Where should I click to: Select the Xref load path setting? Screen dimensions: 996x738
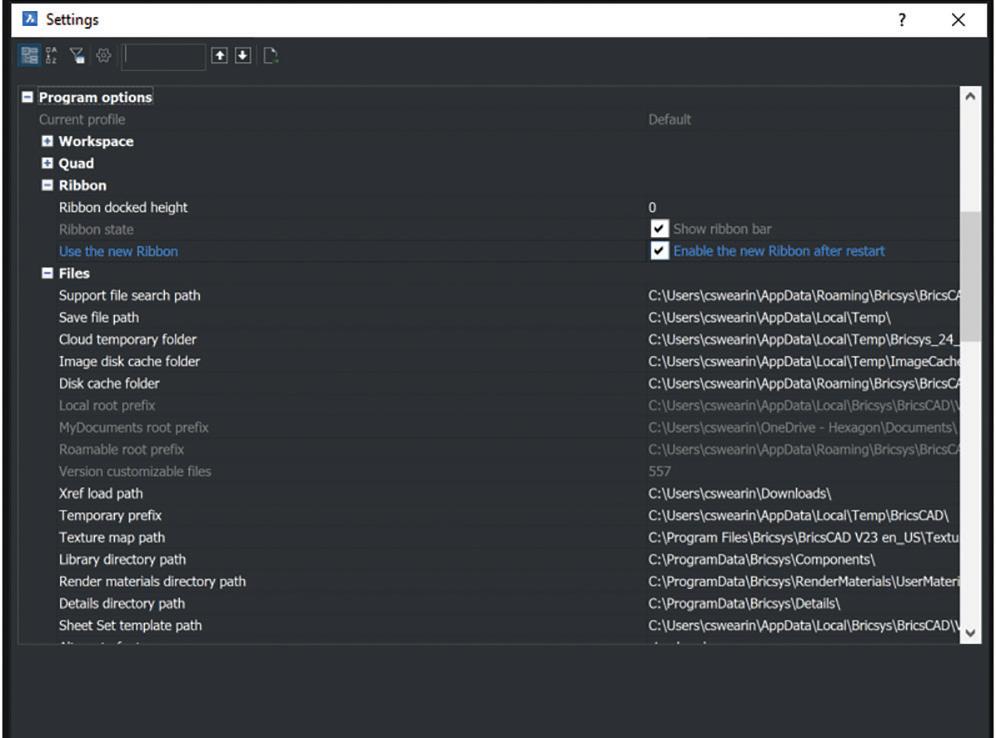tap(101, 494)
